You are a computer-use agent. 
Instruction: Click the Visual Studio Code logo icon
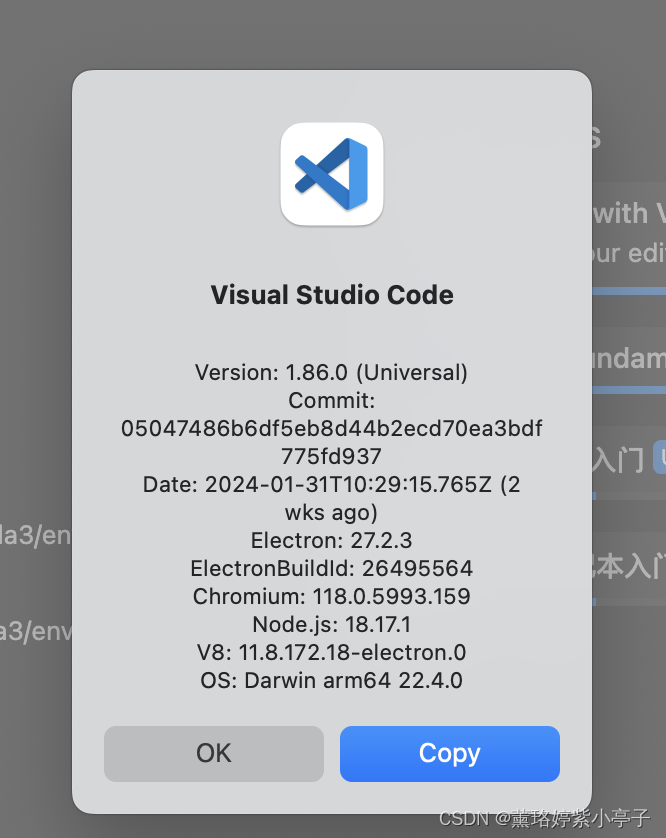[x=331, y=173]
